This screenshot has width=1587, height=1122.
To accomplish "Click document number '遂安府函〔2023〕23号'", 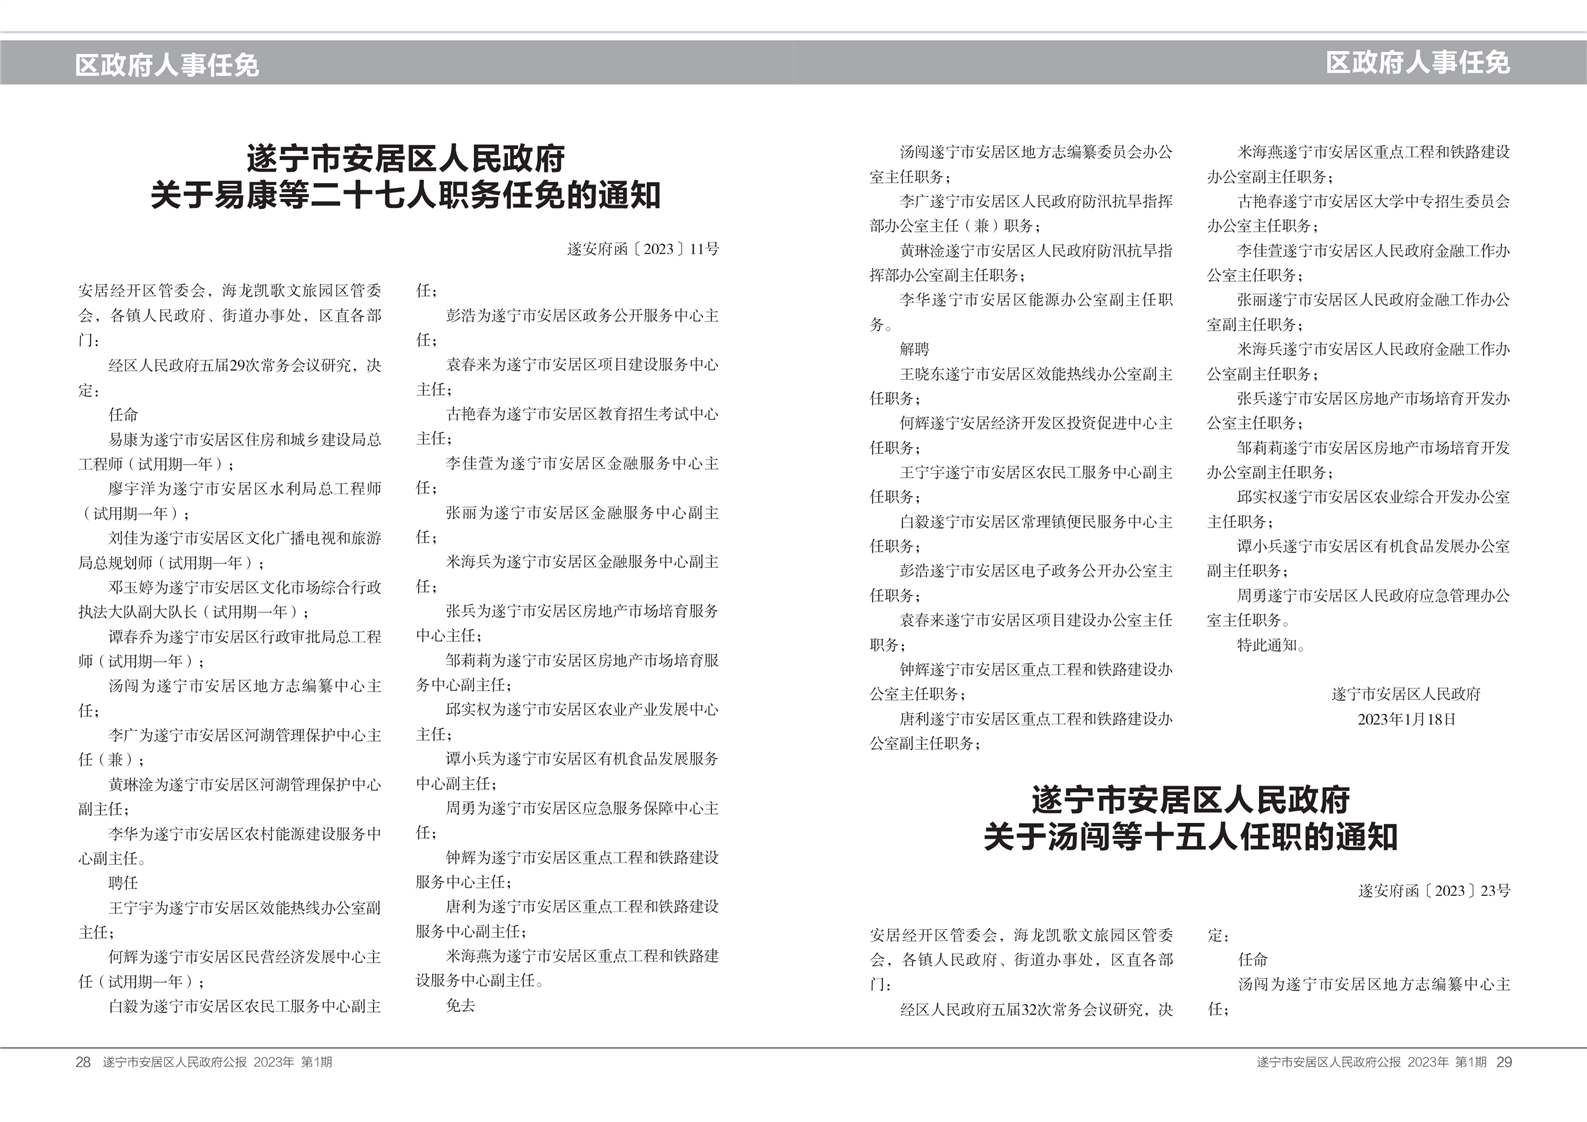I will pyautogui.click(x=1433, y=890).
